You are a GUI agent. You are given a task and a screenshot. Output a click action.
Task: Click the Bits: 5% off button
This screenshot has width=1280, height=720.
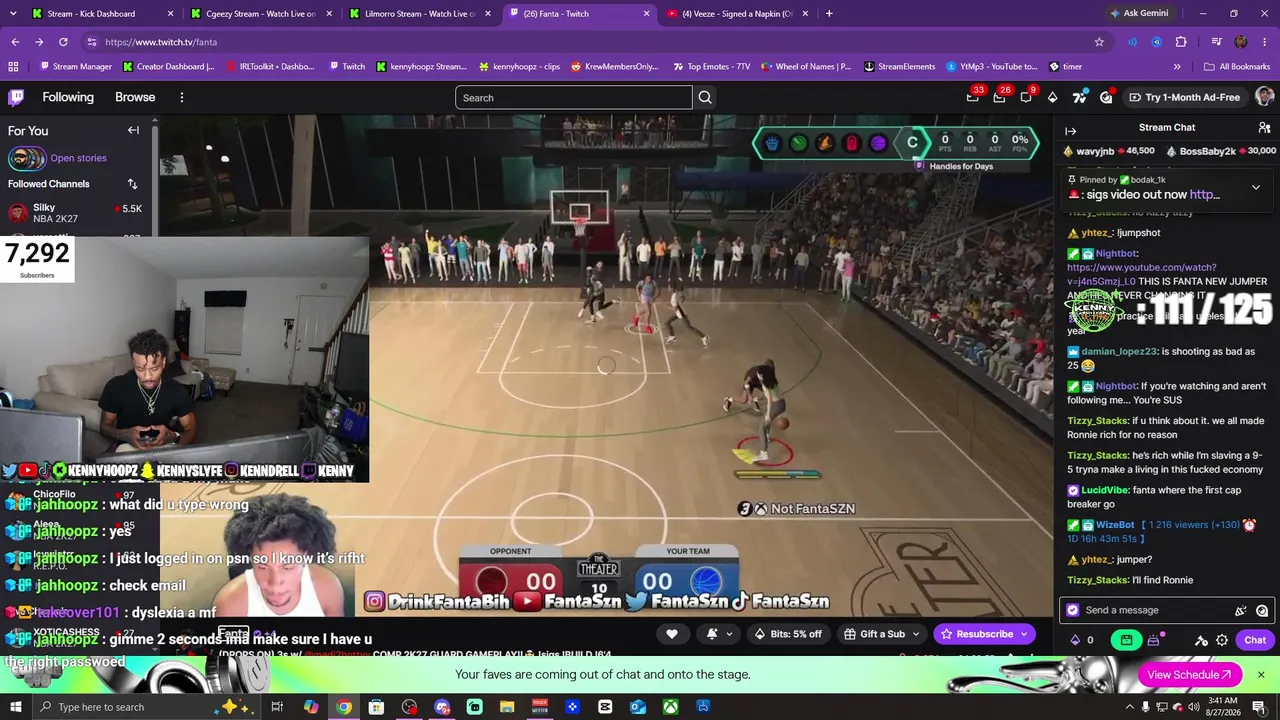788,634
